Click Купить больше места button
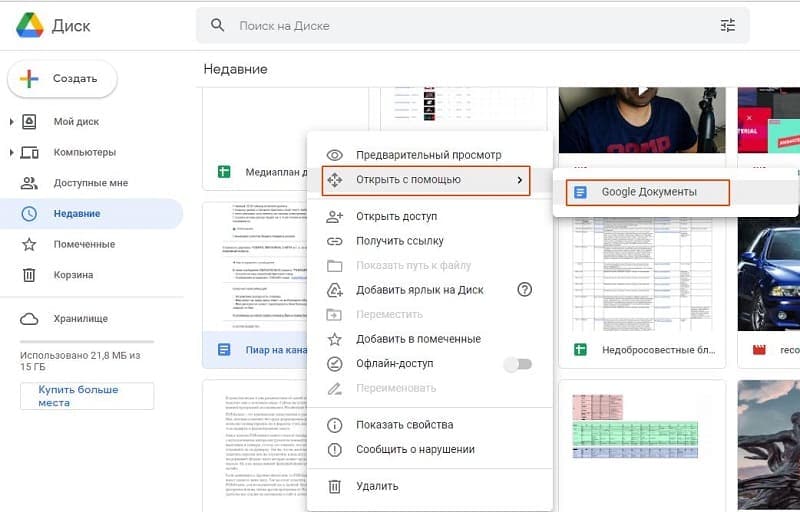 click(x=87, y=396)
